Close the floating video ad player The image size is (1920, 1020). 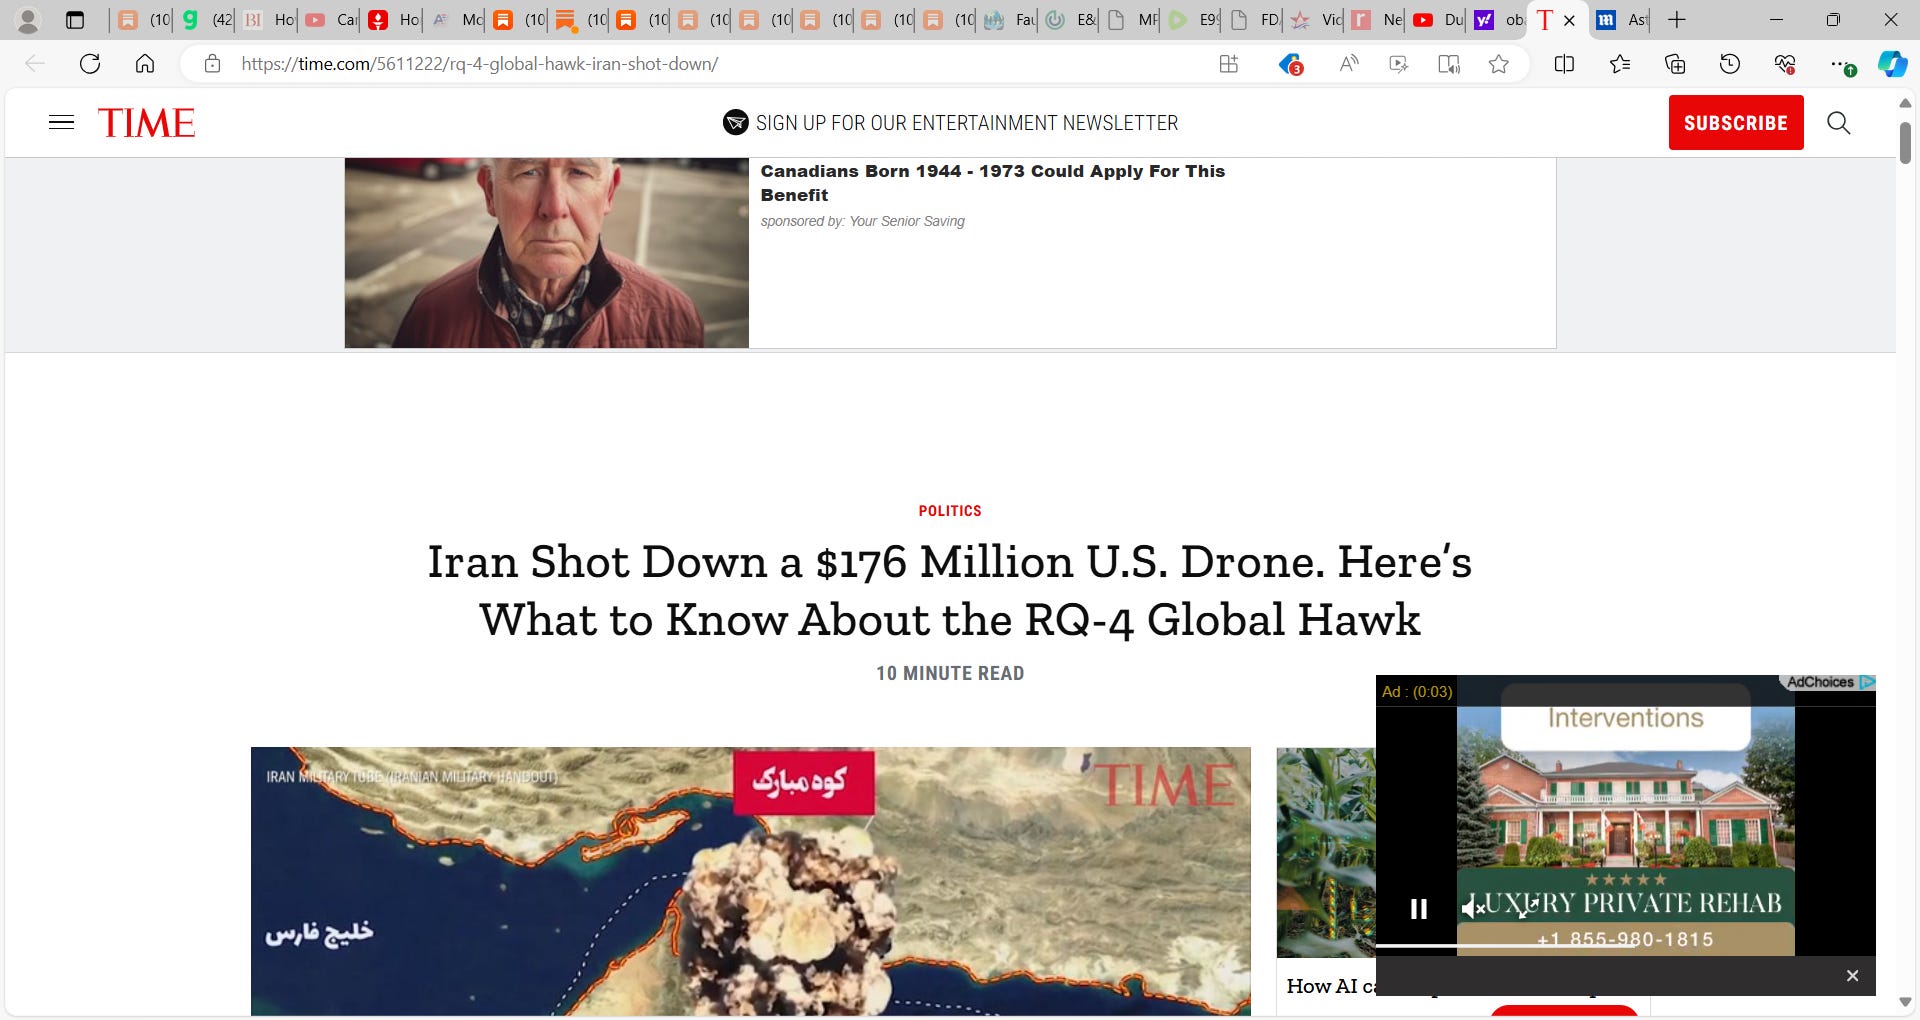point(1852,976)
